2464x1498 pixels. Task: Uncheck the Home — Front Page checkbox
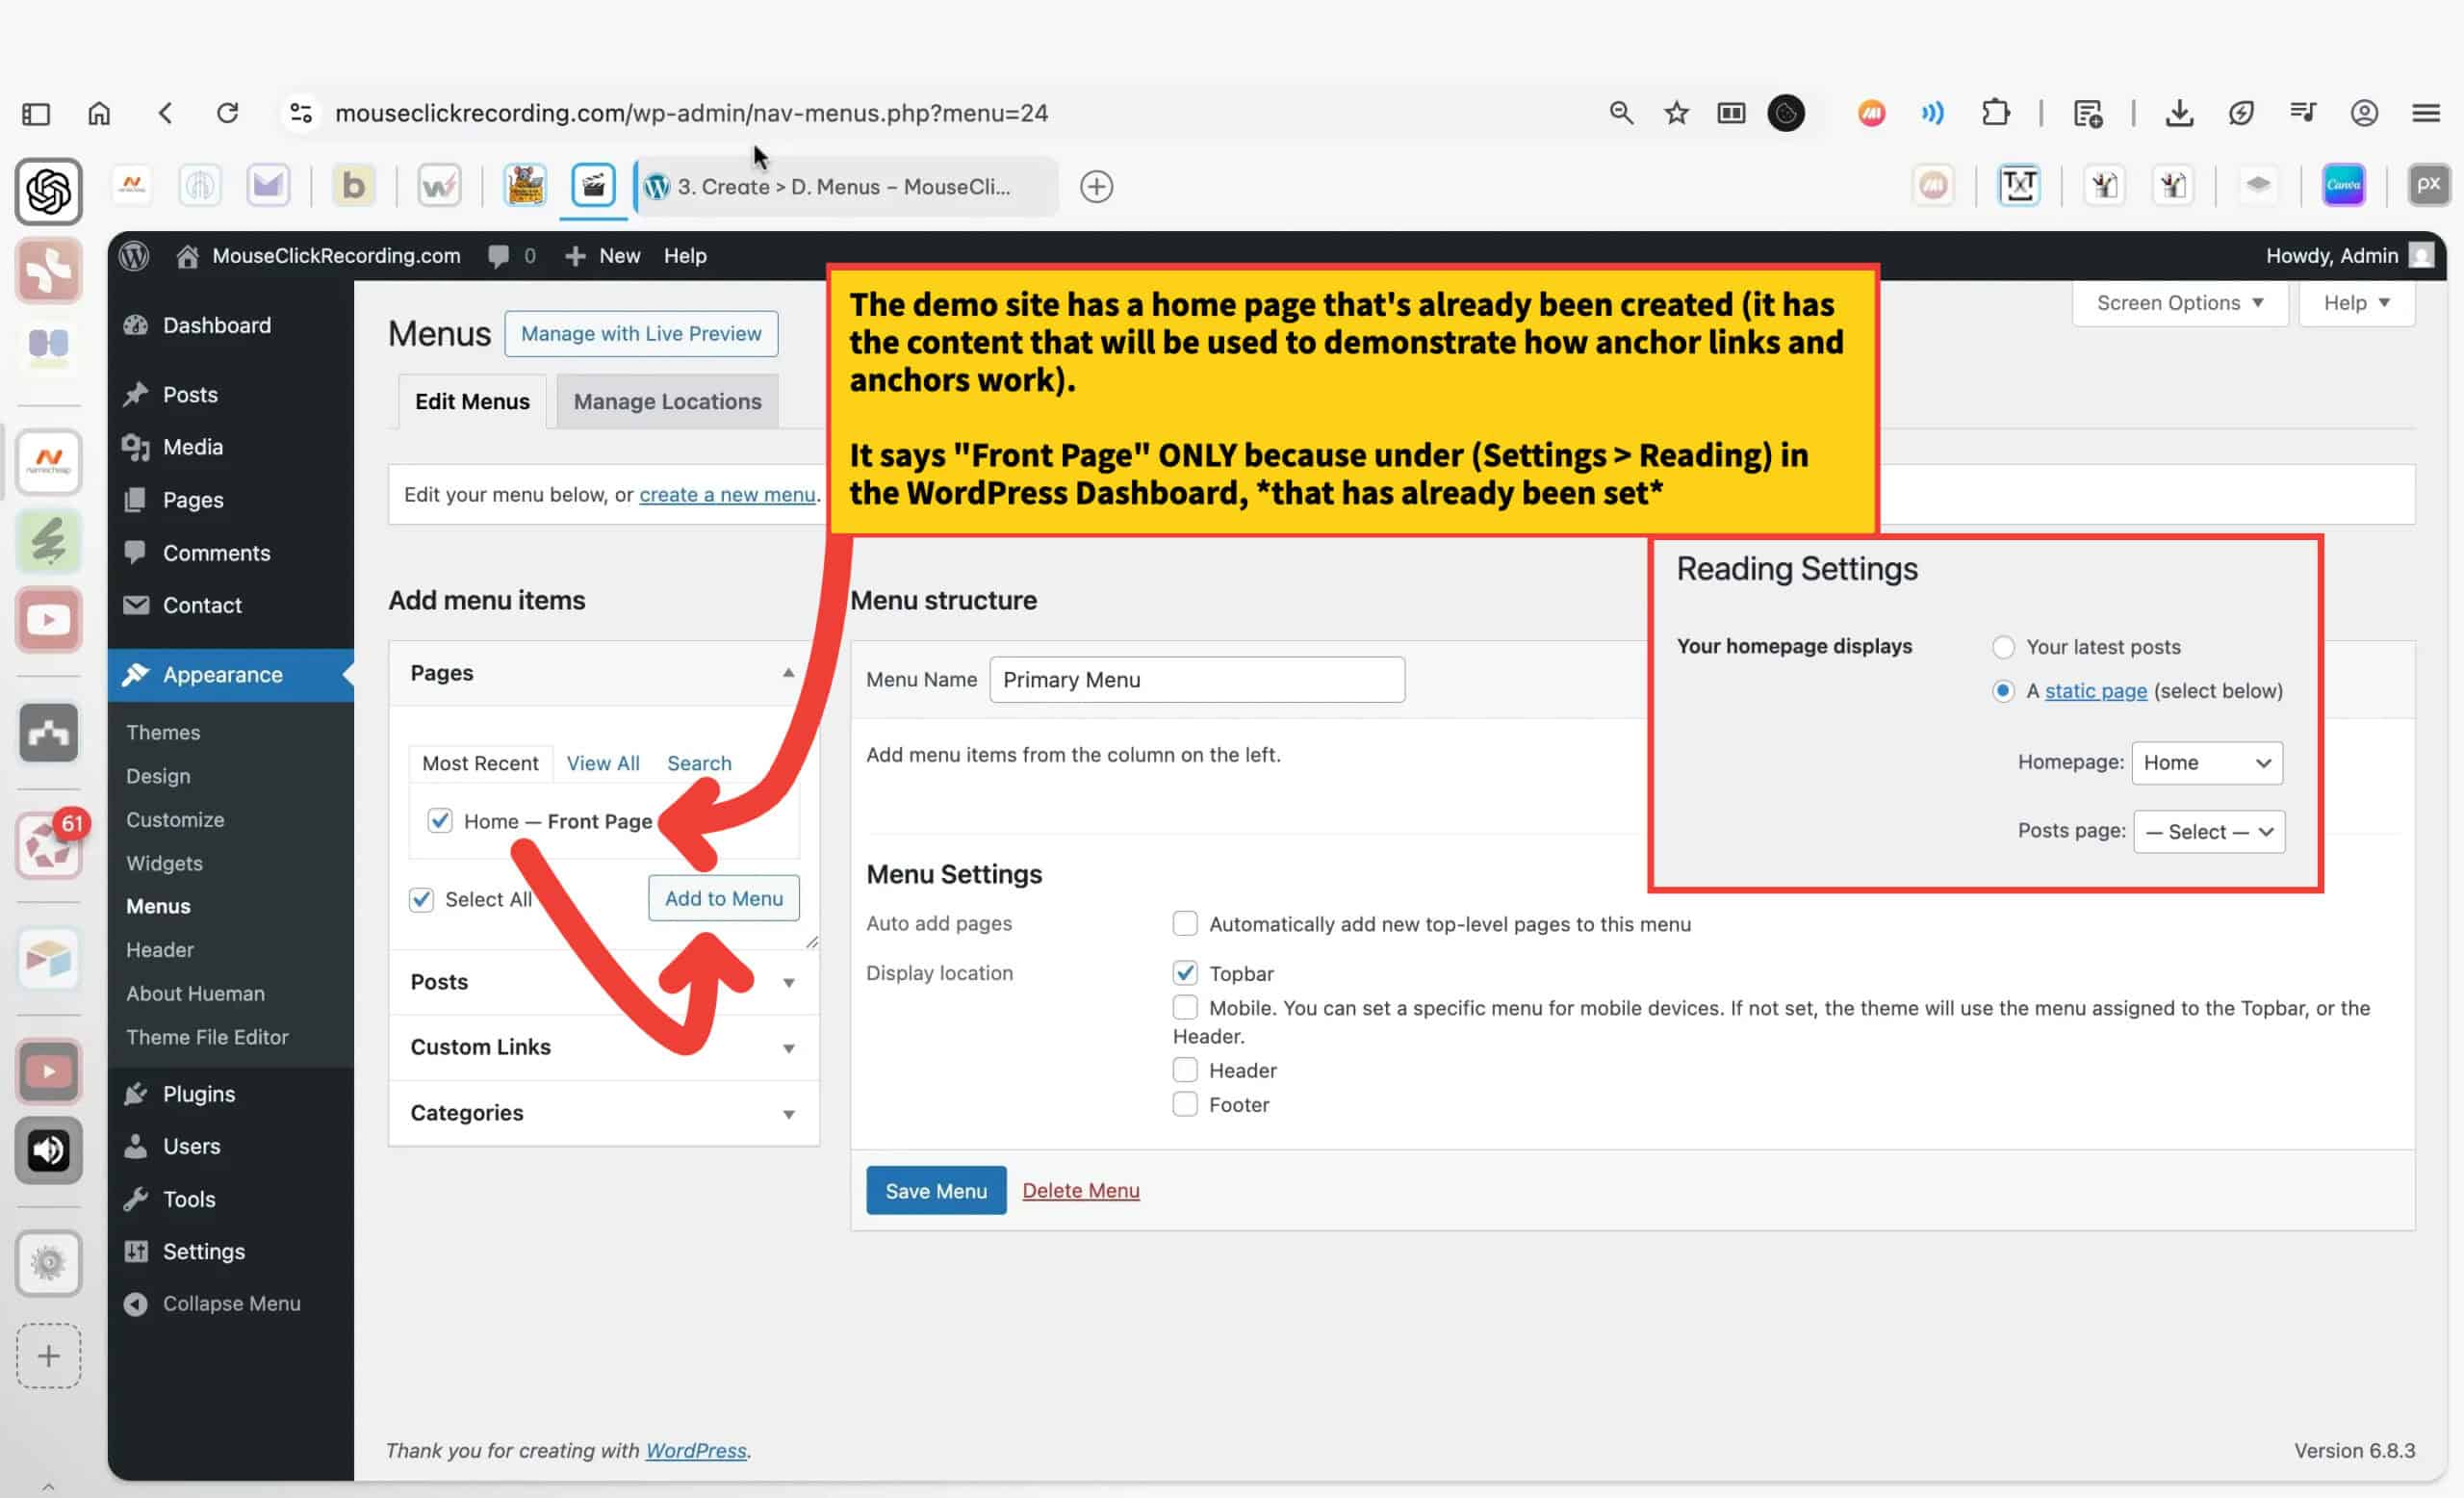tap(440, 821)
